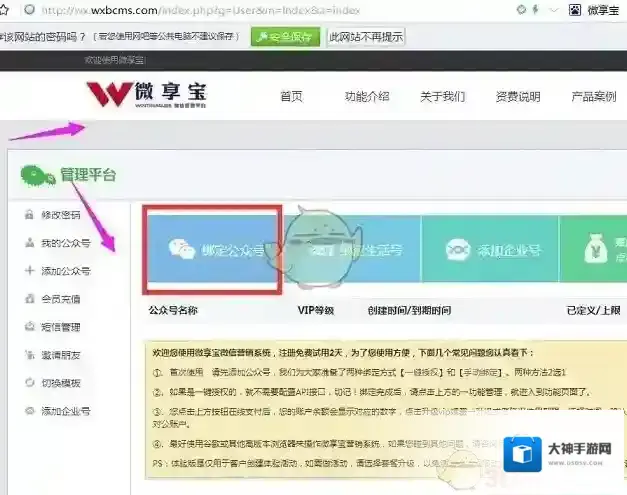
Task: Open 资费说明 navigation item
Action: [518, 96]
